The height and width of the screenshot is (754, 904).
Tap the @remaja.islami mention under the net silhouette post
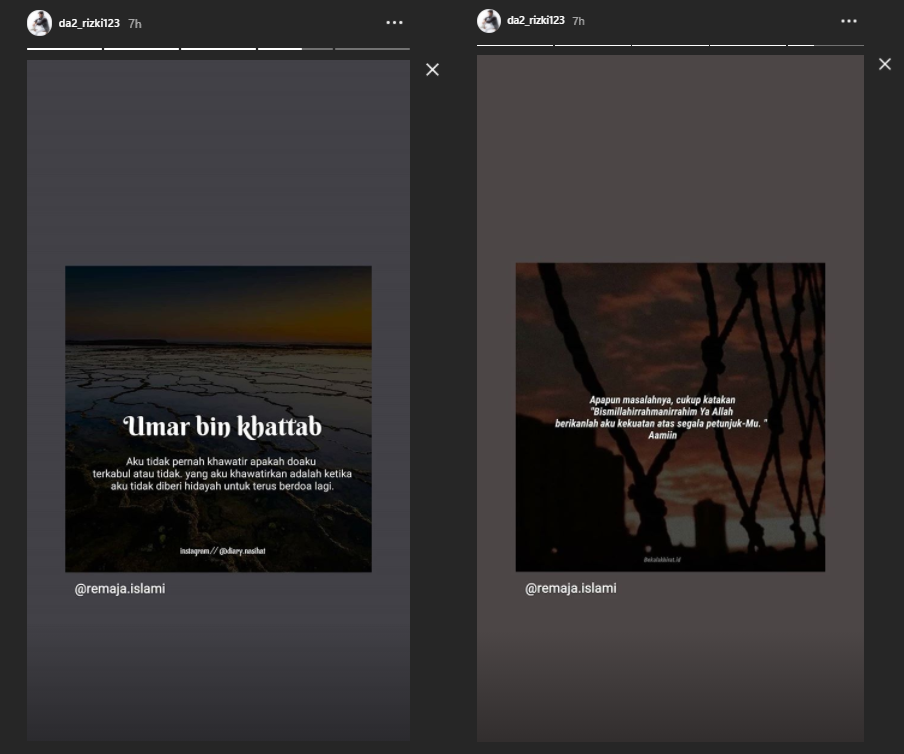pyautogui.click(x=571, y=588)
